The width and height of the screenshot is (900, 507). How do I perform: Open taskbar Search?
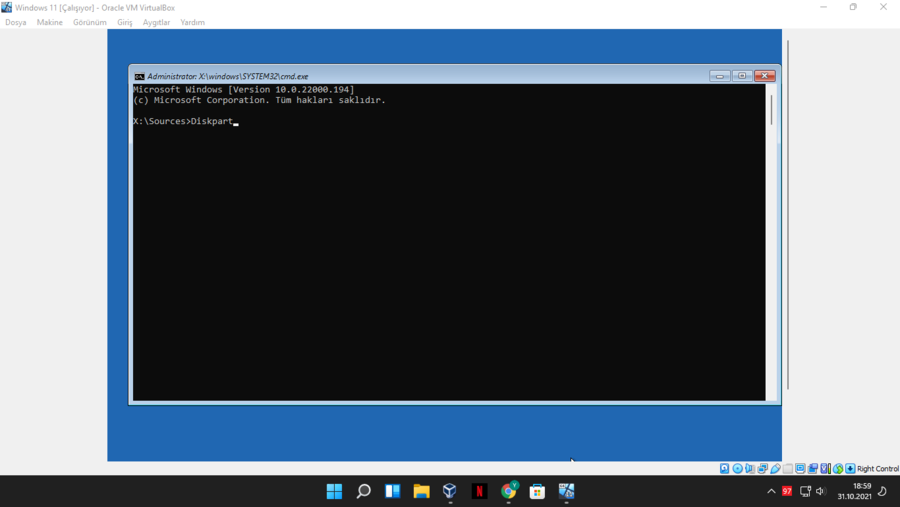363,491
